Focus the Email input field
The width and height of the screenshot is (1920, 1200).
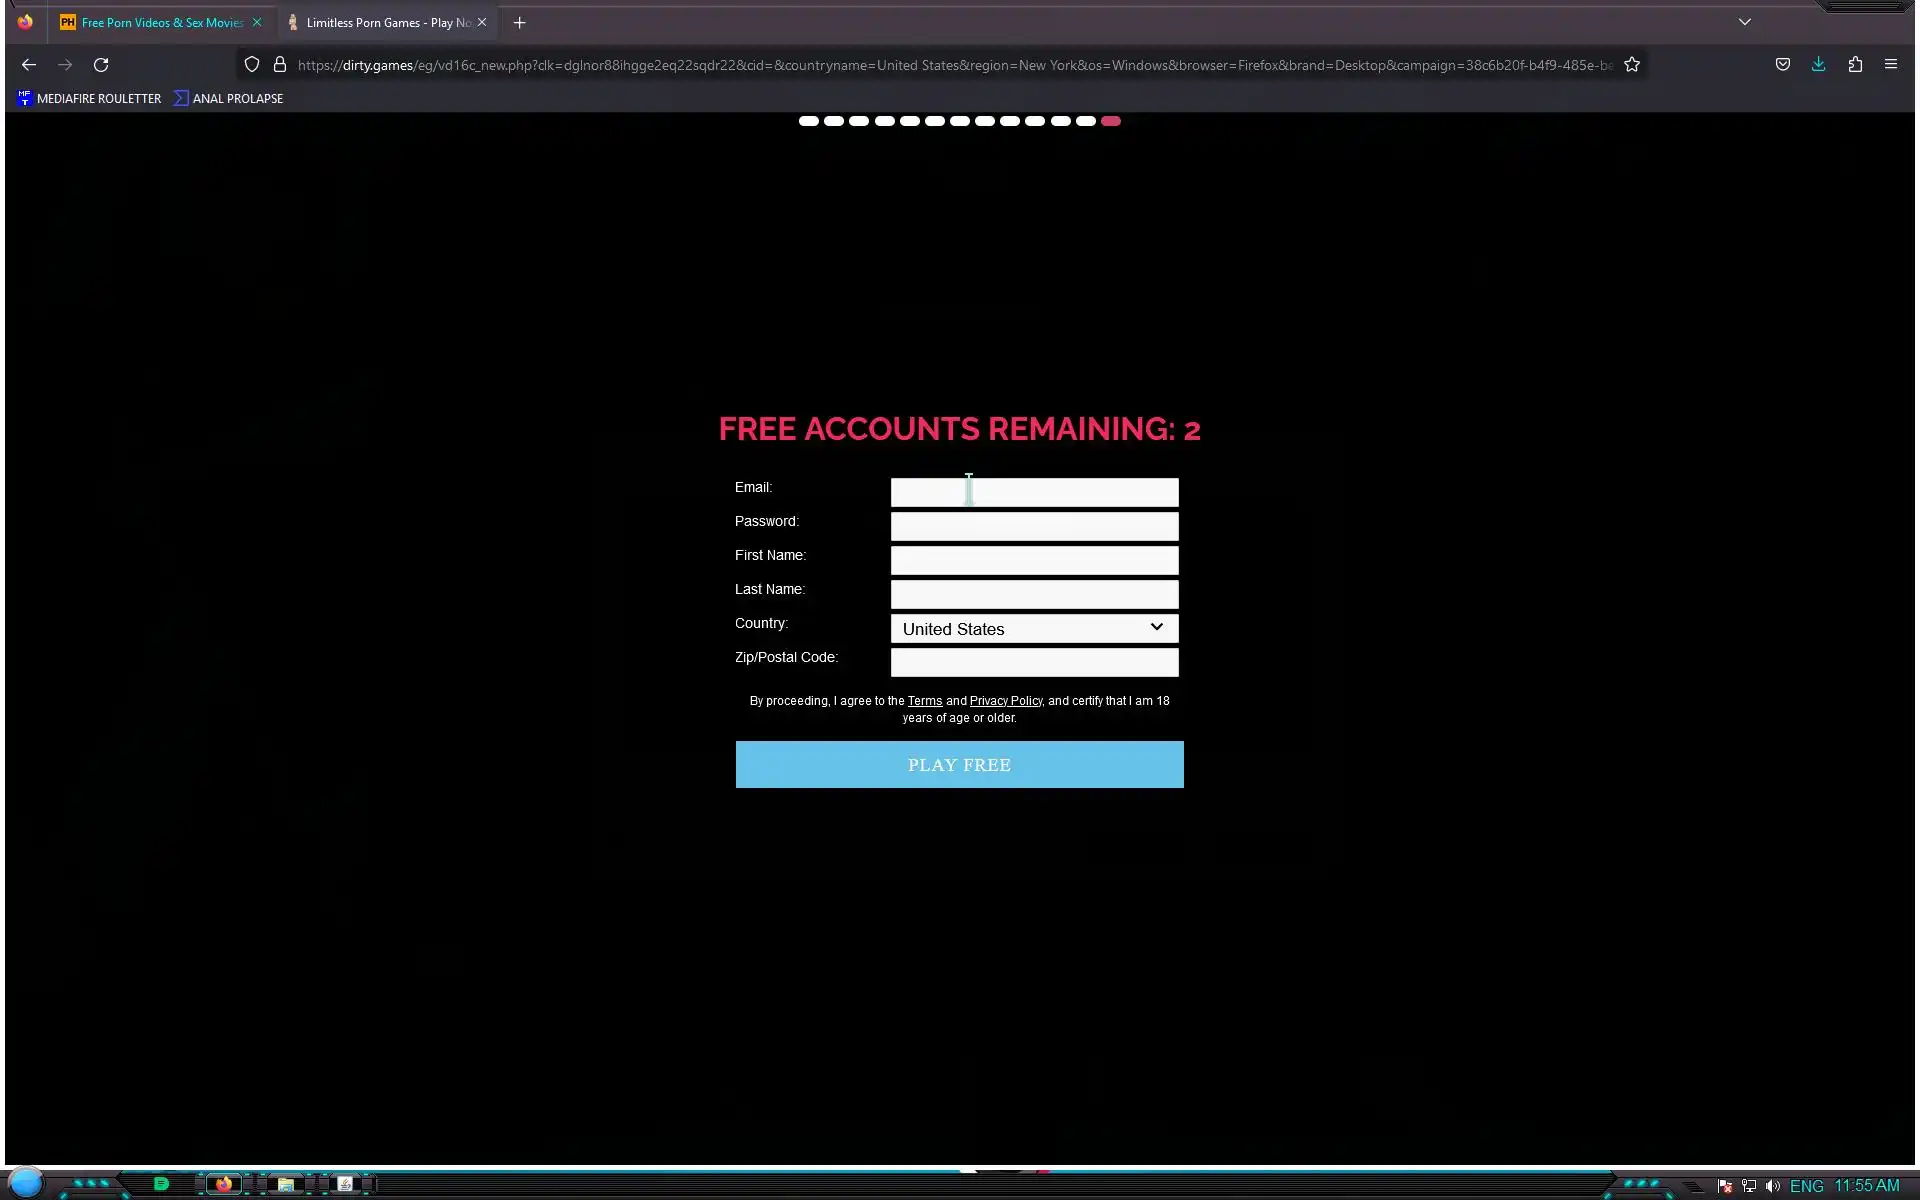coord(1034,492)
